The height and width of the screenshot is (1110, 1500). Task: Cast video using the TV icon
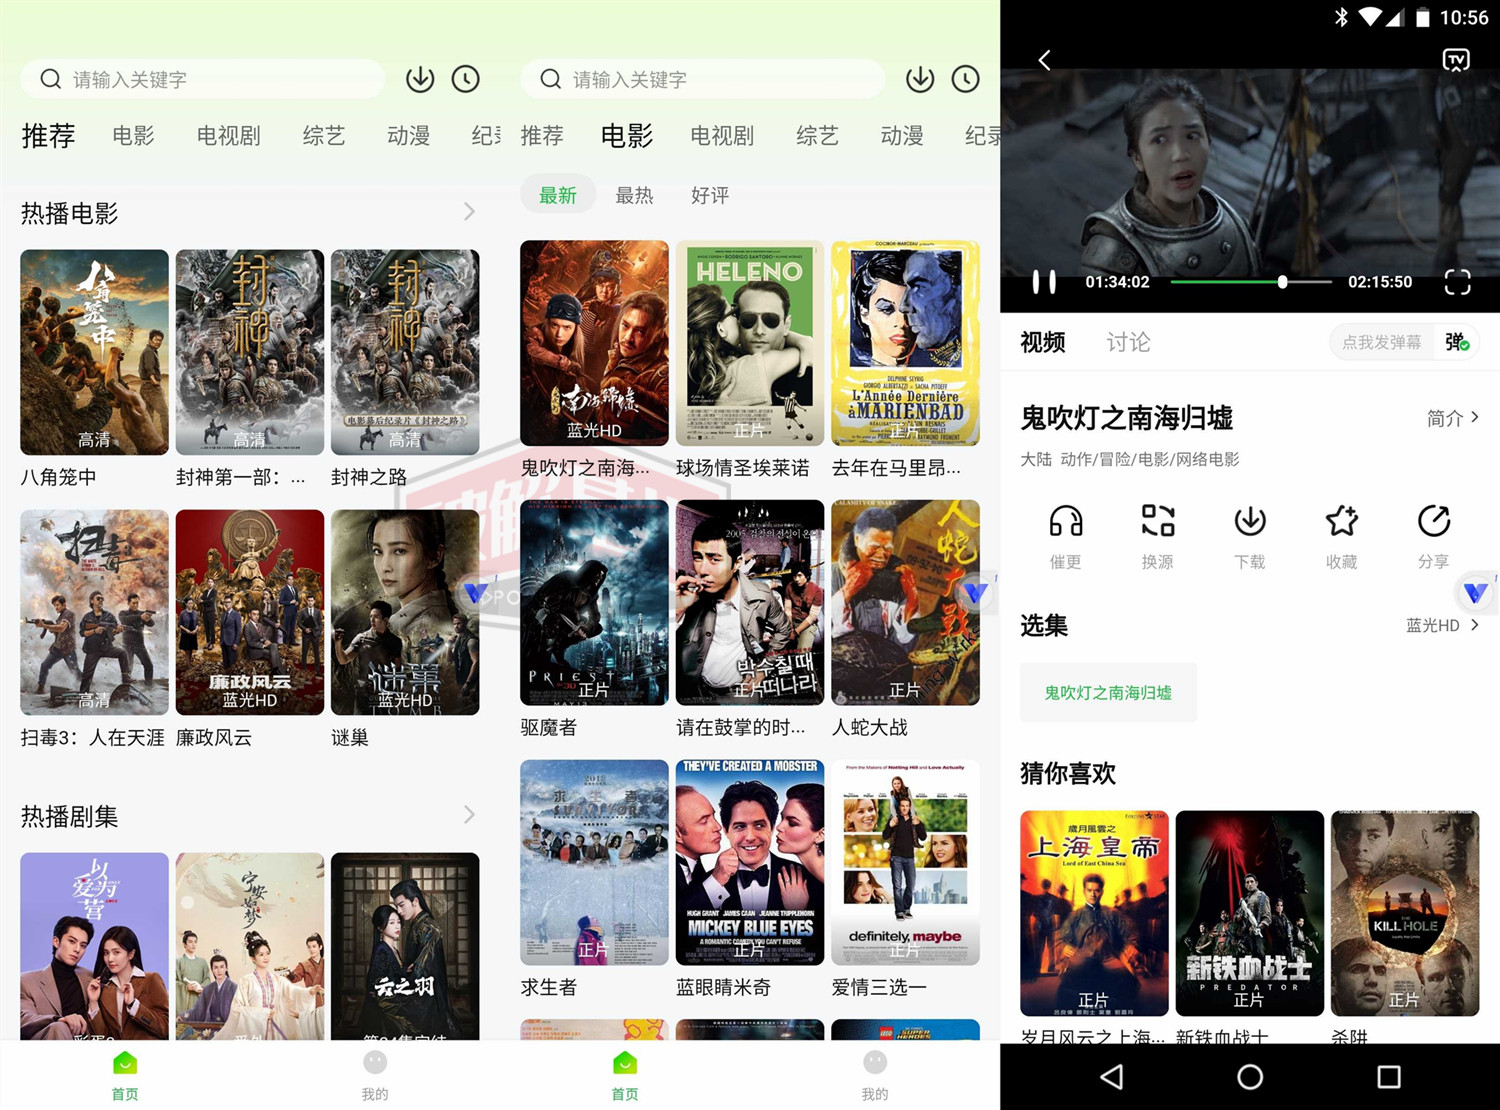(1456, 60)
